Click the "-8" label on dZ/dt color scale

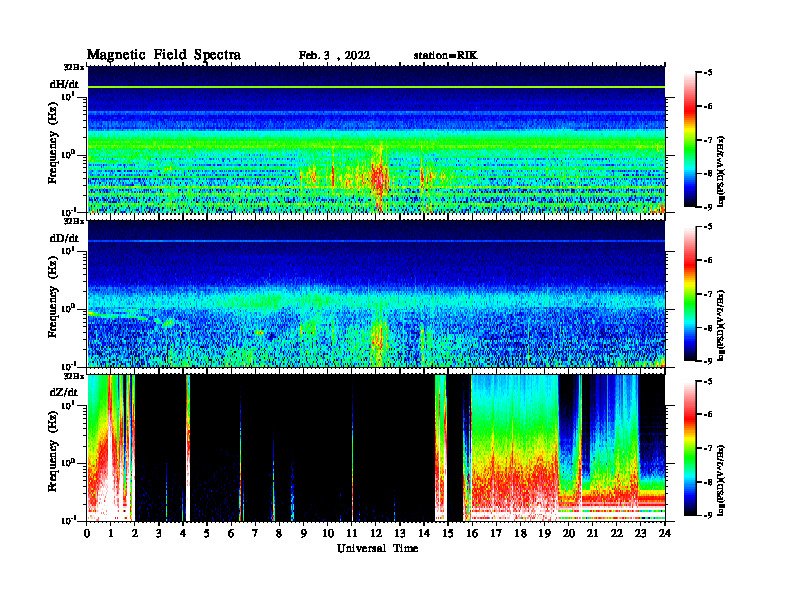708,482
